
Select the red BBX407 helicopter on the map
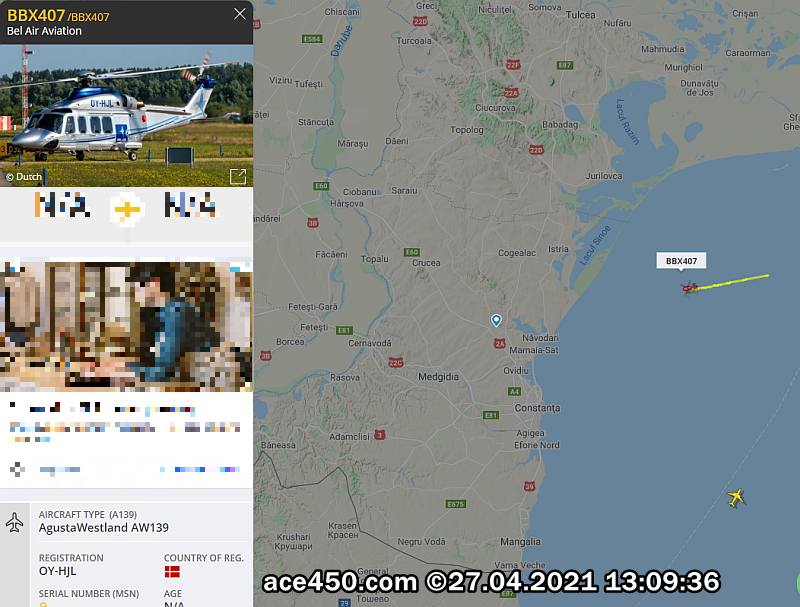[x=689, y=288]
